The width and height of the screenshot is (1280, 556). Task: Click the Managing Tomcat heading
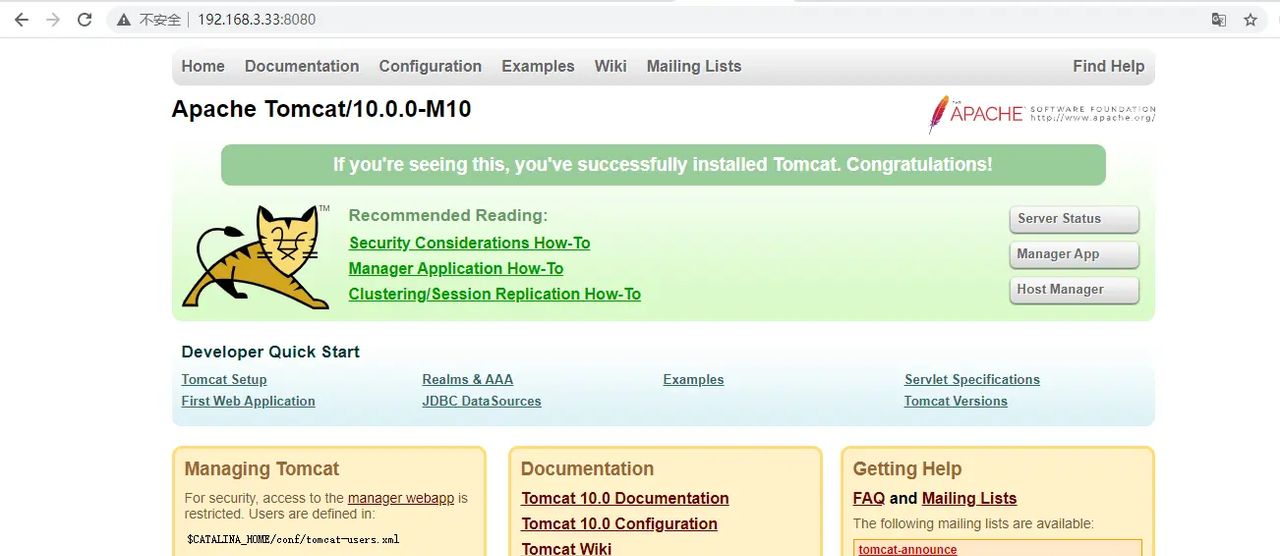coord(262,469)
